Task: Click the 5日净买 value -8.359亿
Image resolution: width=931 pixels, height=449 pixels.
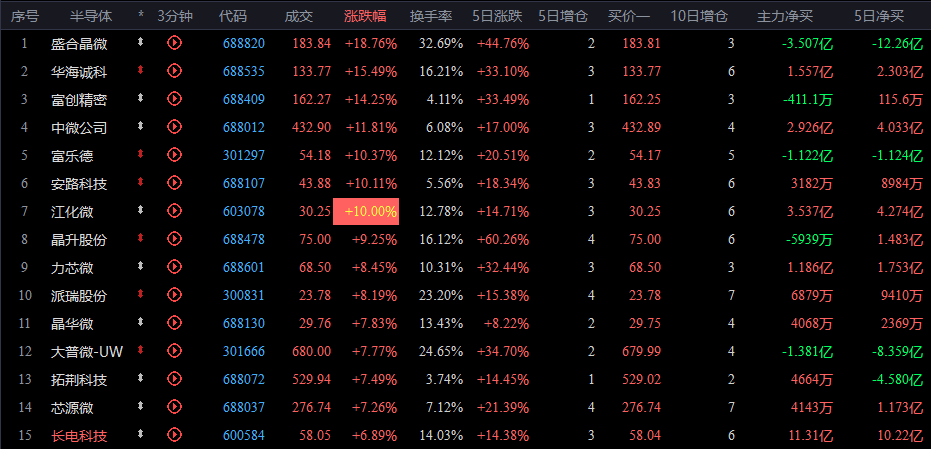Action: tap(898, 352)
